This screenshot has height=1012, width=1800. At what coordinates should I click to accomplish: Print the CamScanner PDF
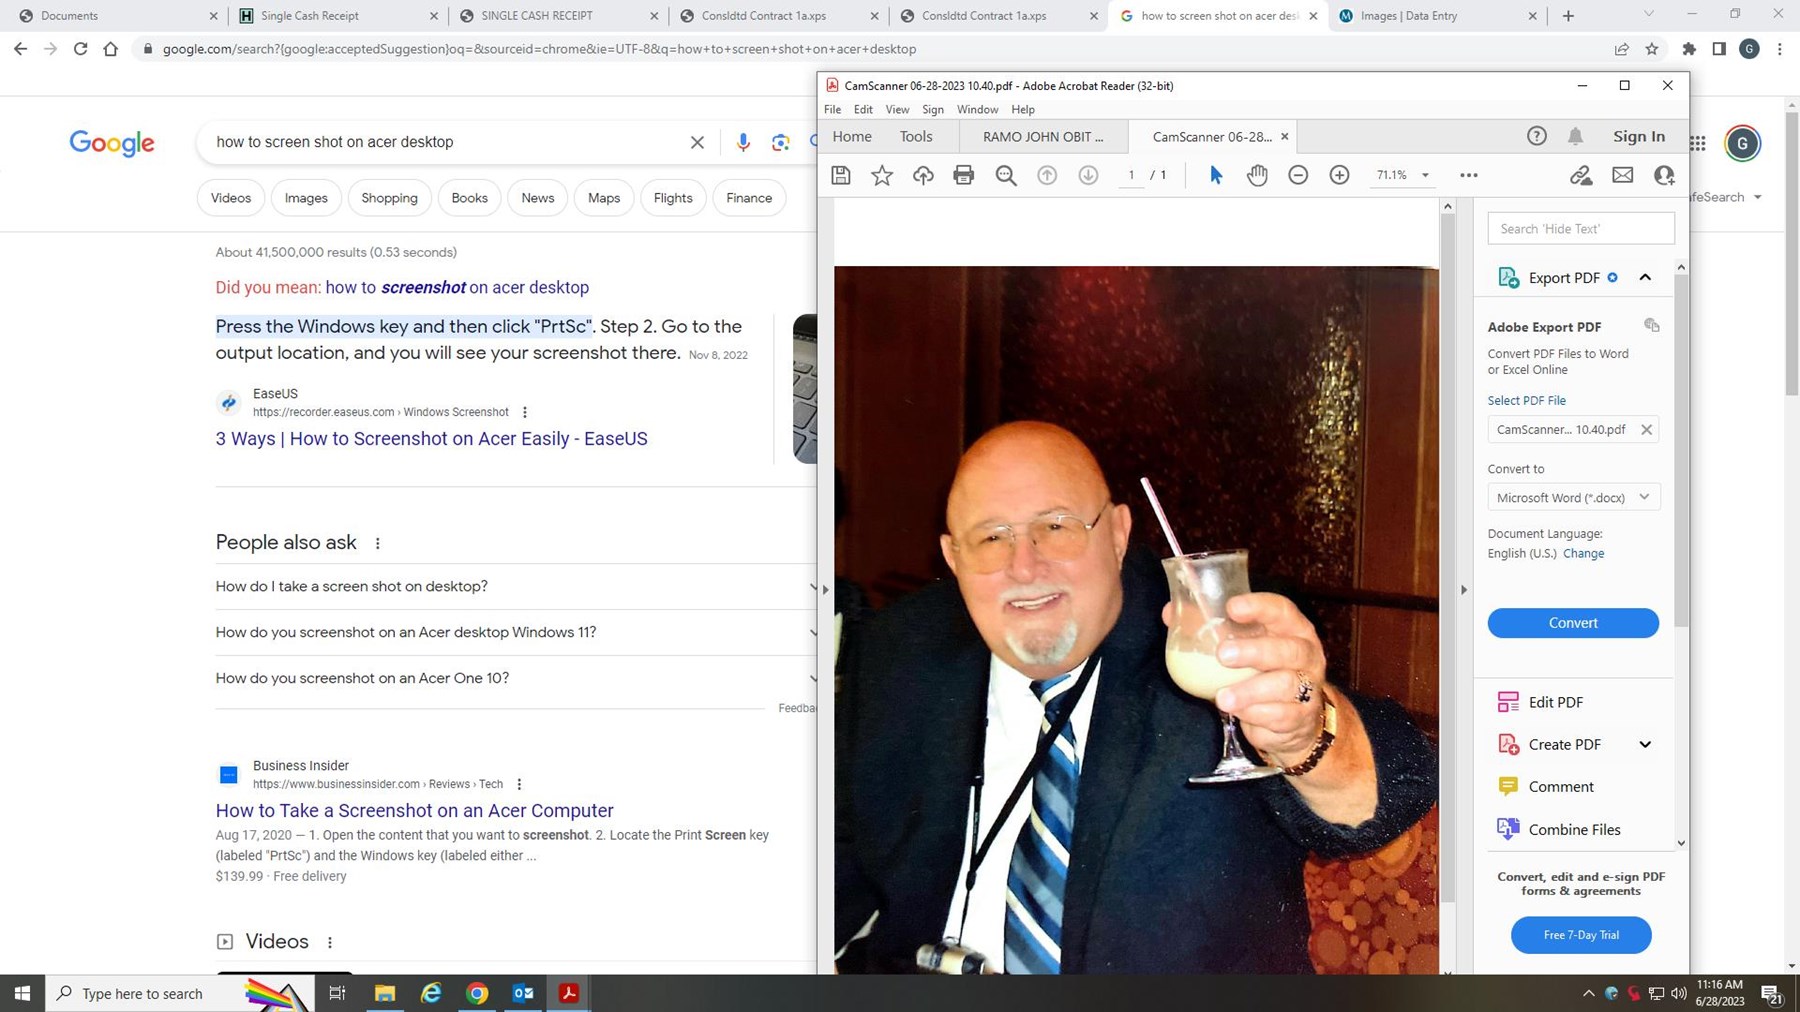click(x=963, y=175)
